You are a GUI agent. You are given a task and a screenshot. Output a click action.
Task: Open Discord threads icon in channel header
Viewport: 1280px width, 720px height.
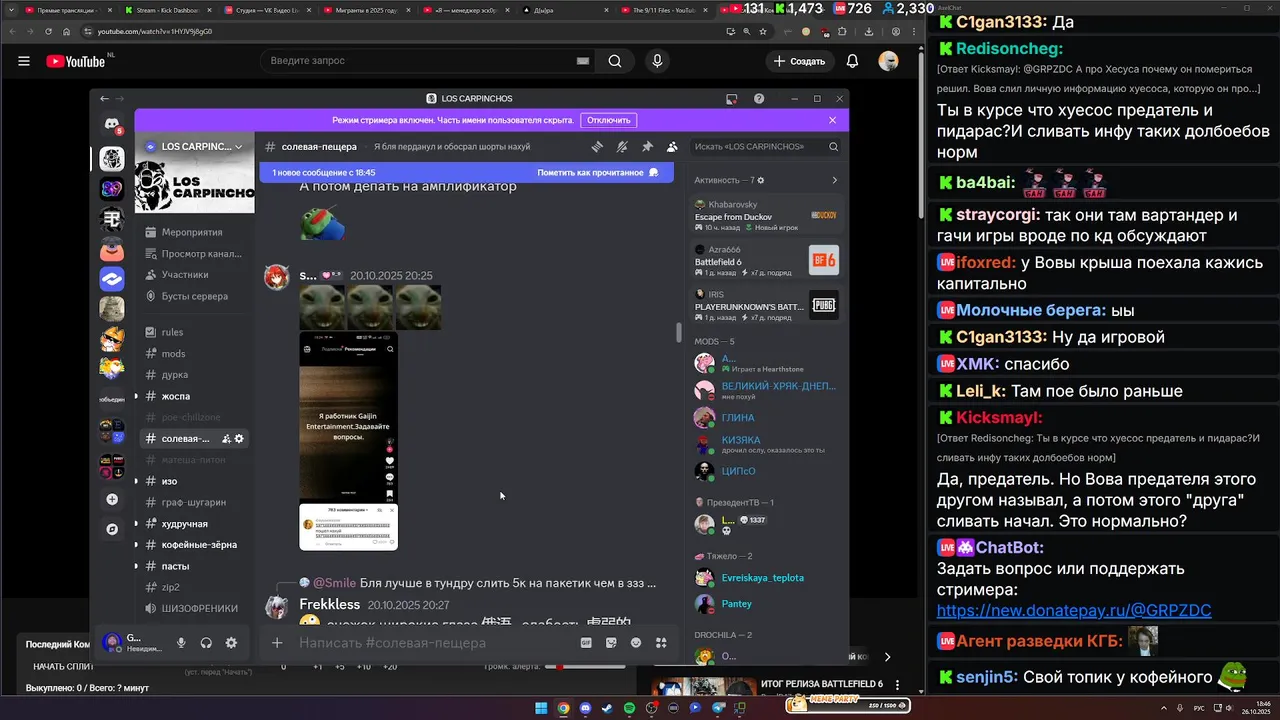pyautogui.click(x=597, y=146)
